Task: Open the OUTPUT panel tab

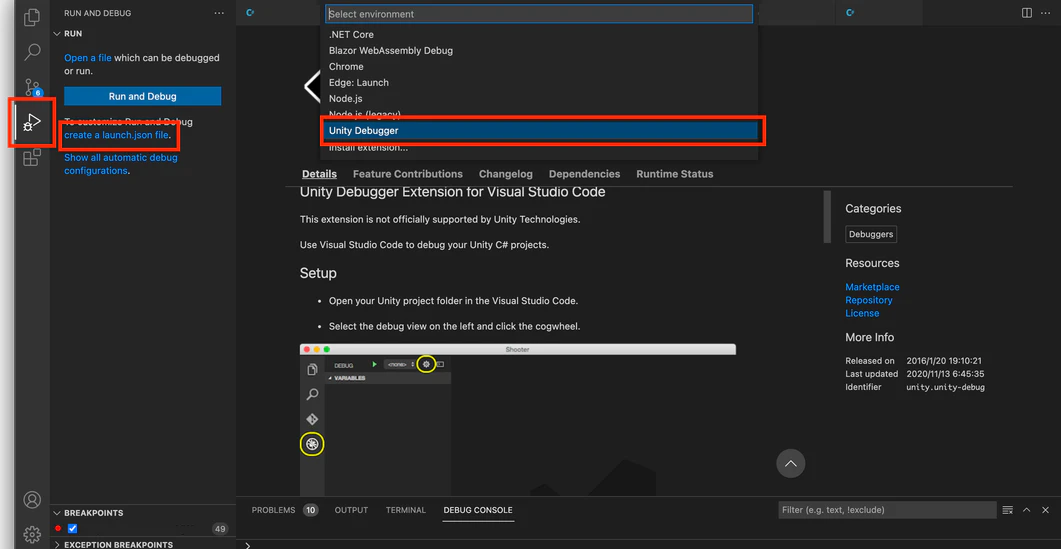Action: click(x=351, y=510)
